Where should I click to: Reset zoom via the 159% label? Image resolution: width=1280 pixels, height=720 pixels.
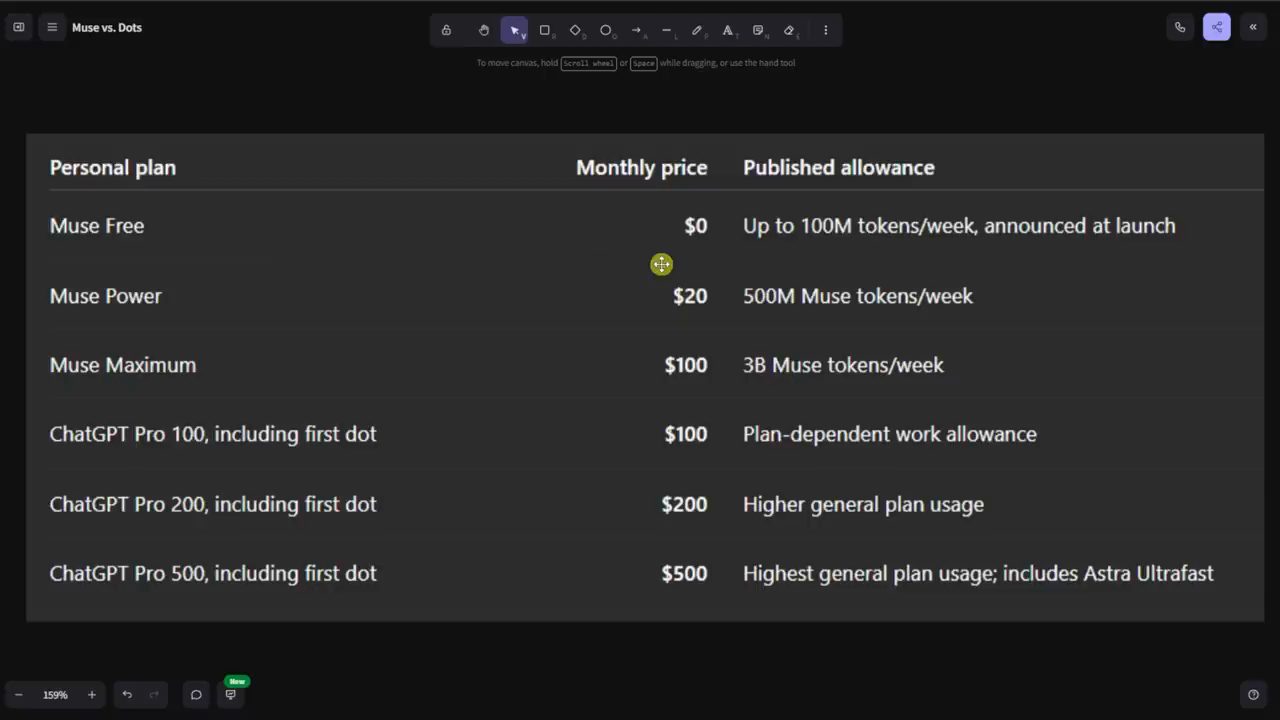pos(55,695)
